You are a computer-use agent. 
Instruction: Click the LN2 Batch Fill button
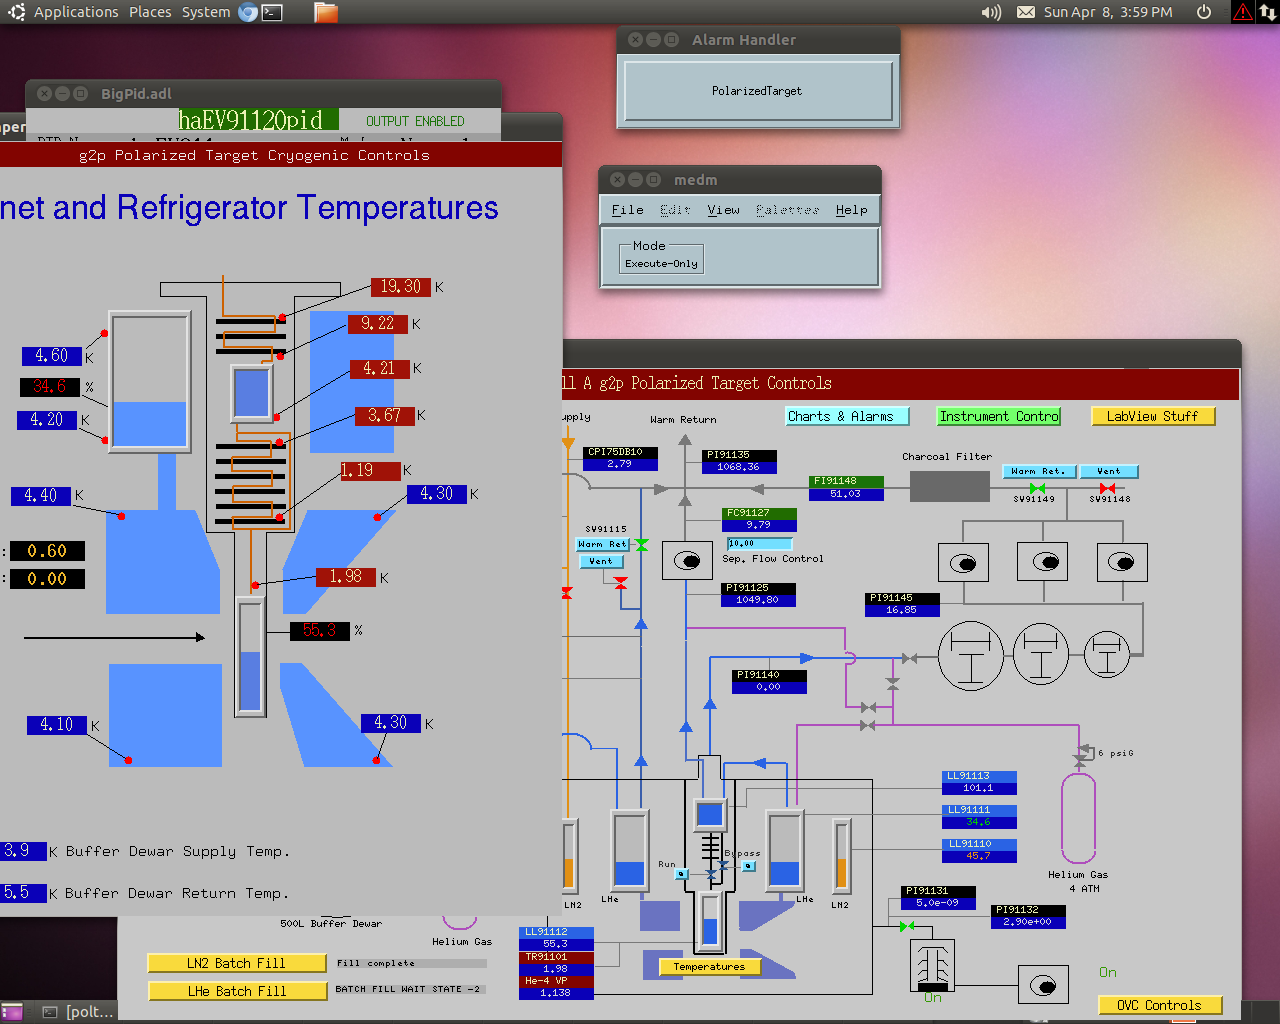[237, 963]
